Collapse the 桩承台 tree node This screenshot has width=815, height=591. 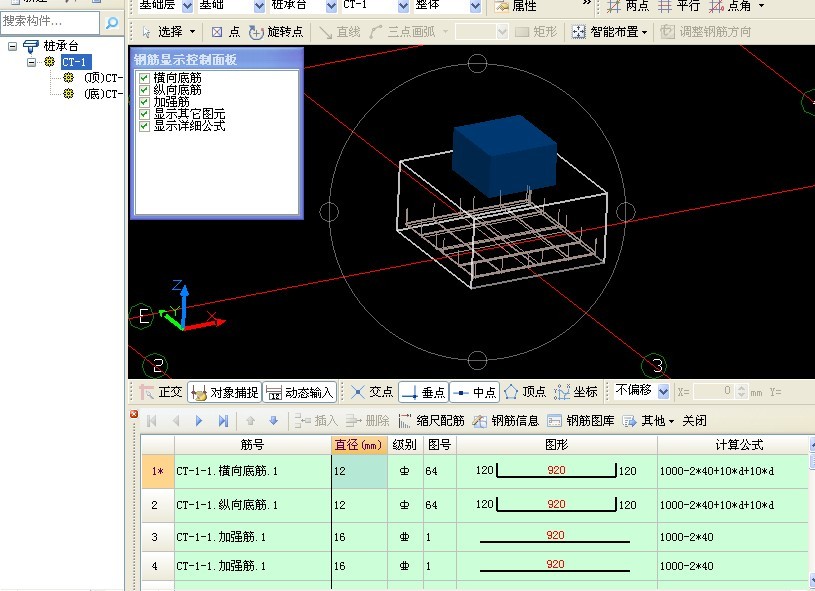[x=12, y=46]
